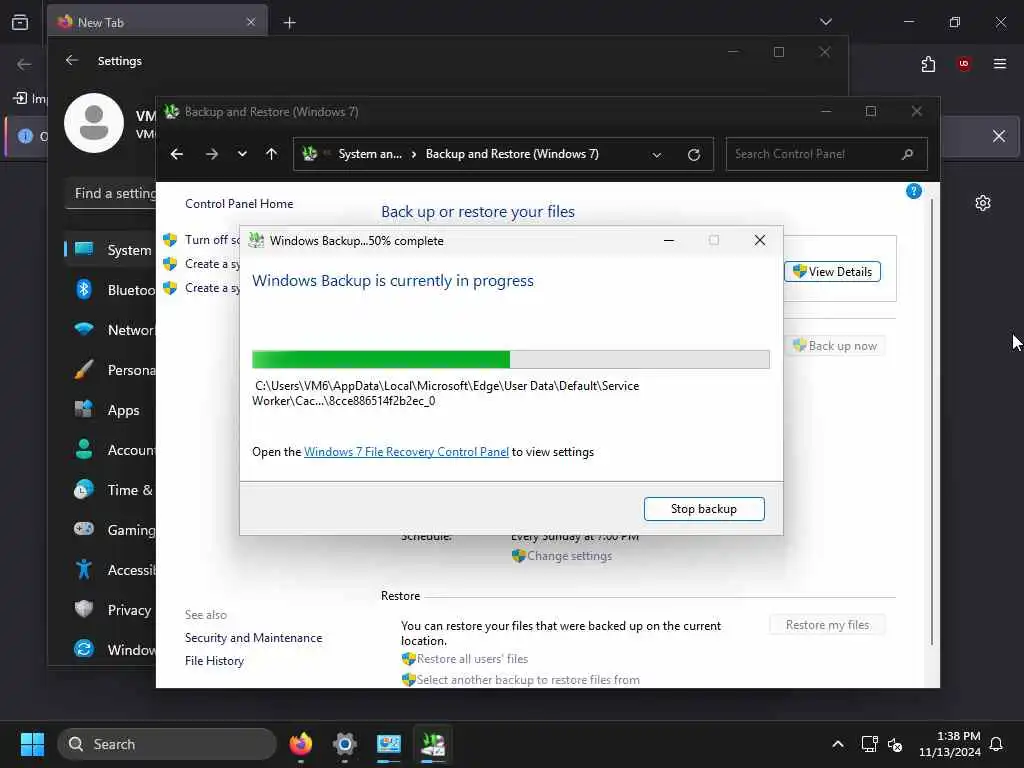Click the taskbar Search box
This screenshot has width=1024, height=768.
pyautogui.click(x=167, y=744)
